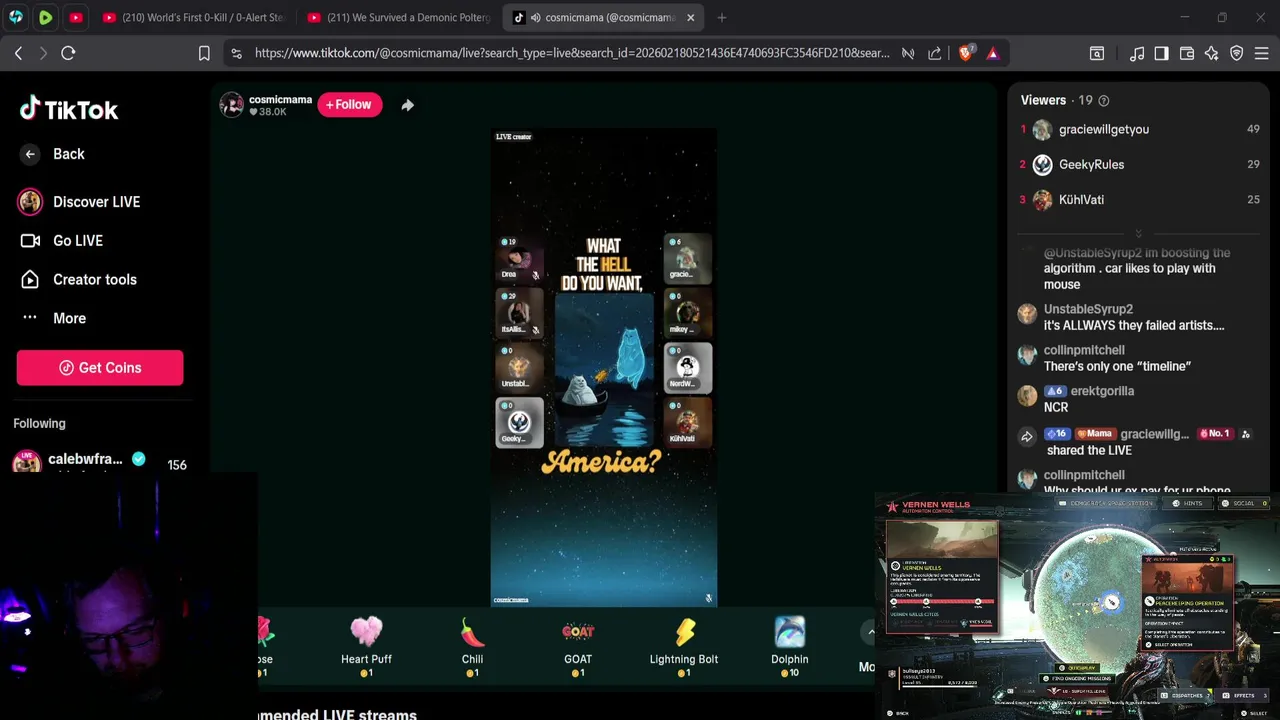Switch to the pinned green play tab
The height and width of the screenshot is (720, 1280).
46,17
